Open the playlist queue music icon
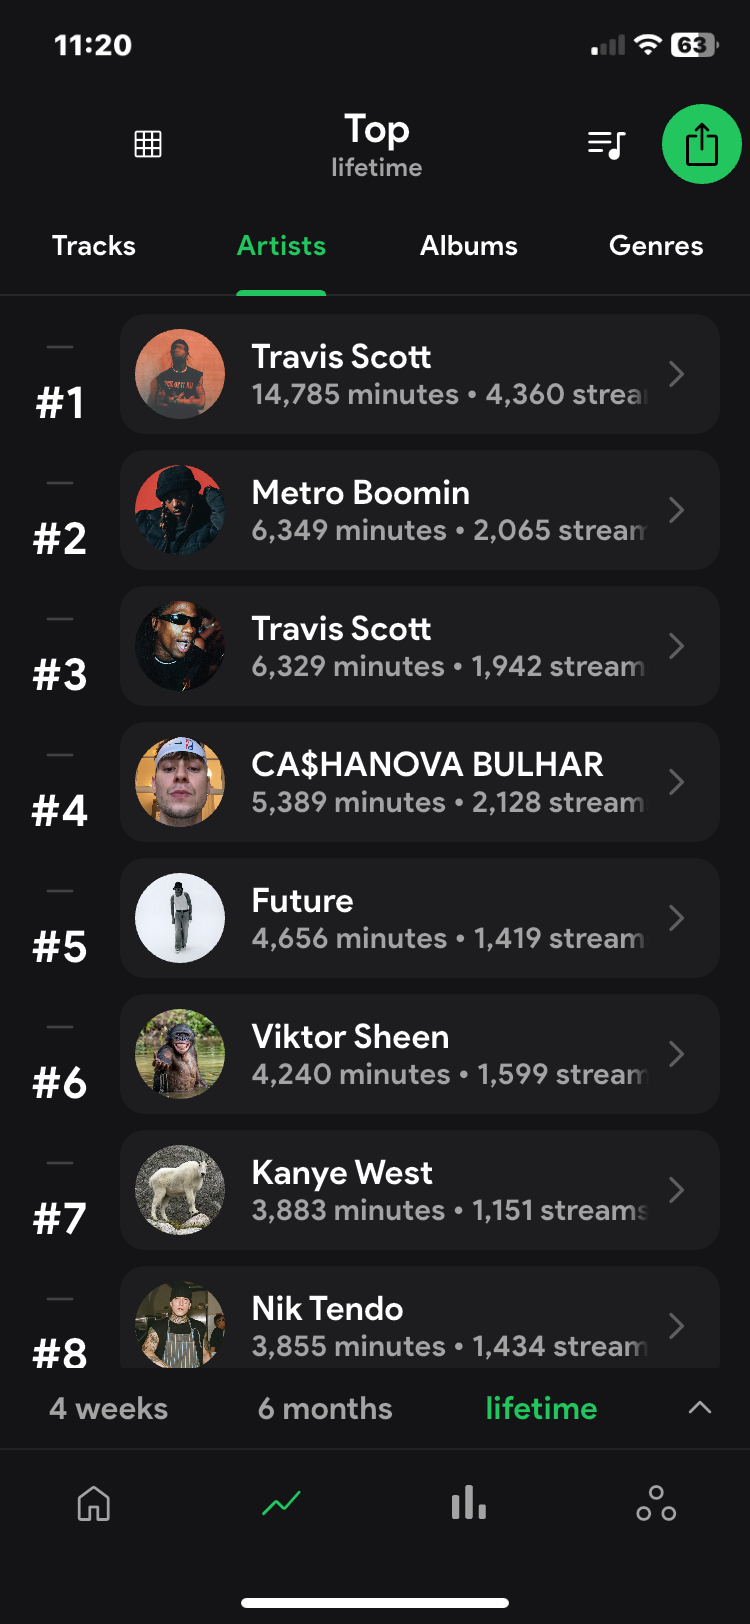This screenshot has height=1624, width=750. [x=606, y=145]
